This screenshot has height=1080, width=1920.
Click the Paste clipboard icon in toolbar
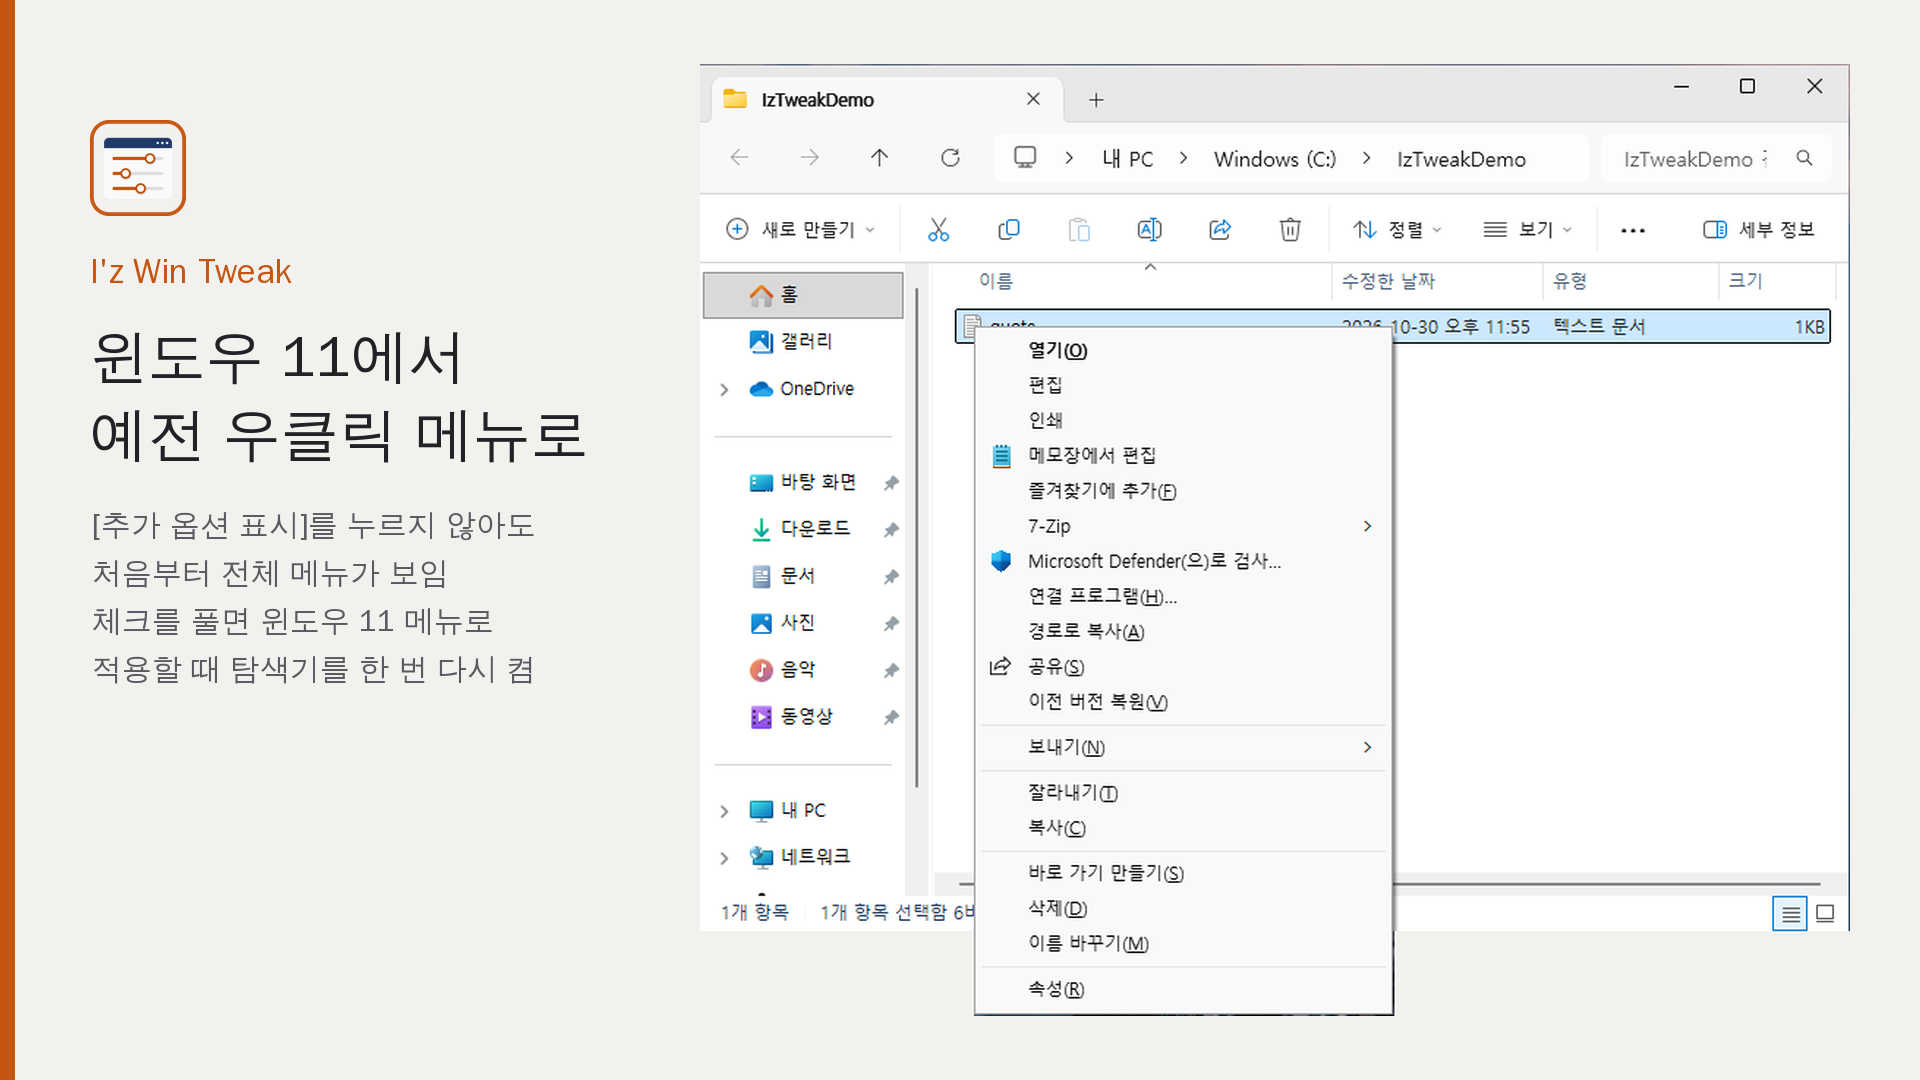1079,230
